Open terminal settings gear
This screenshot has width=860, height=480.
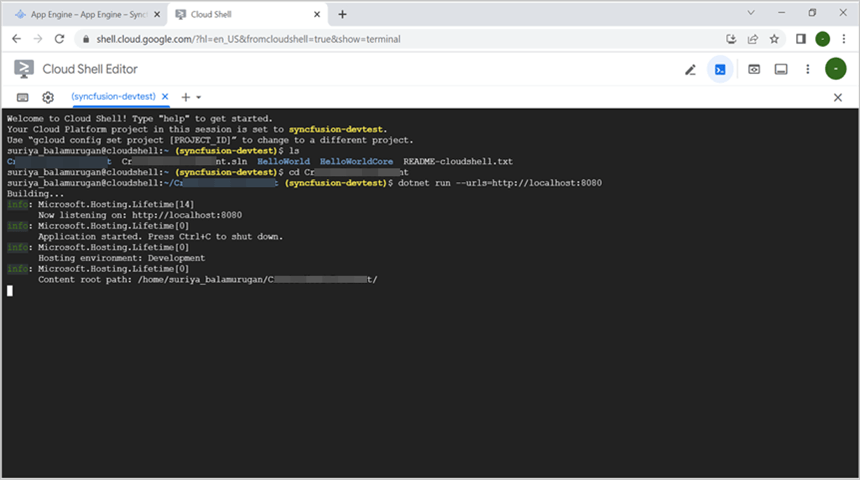click(48, 97)
